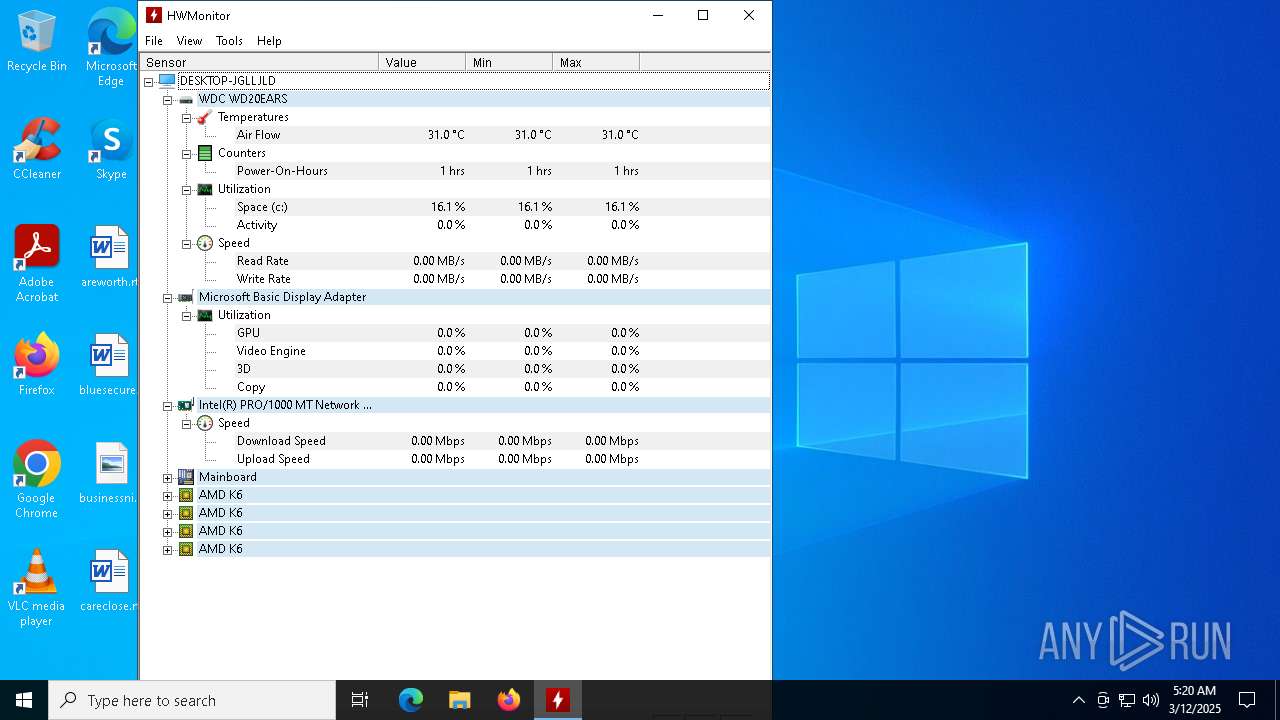Image resolution: width=1280 pixels, height=720 pixels.
Task: Show hidden icons in the system tray
Action: [x=1078, y=700]
